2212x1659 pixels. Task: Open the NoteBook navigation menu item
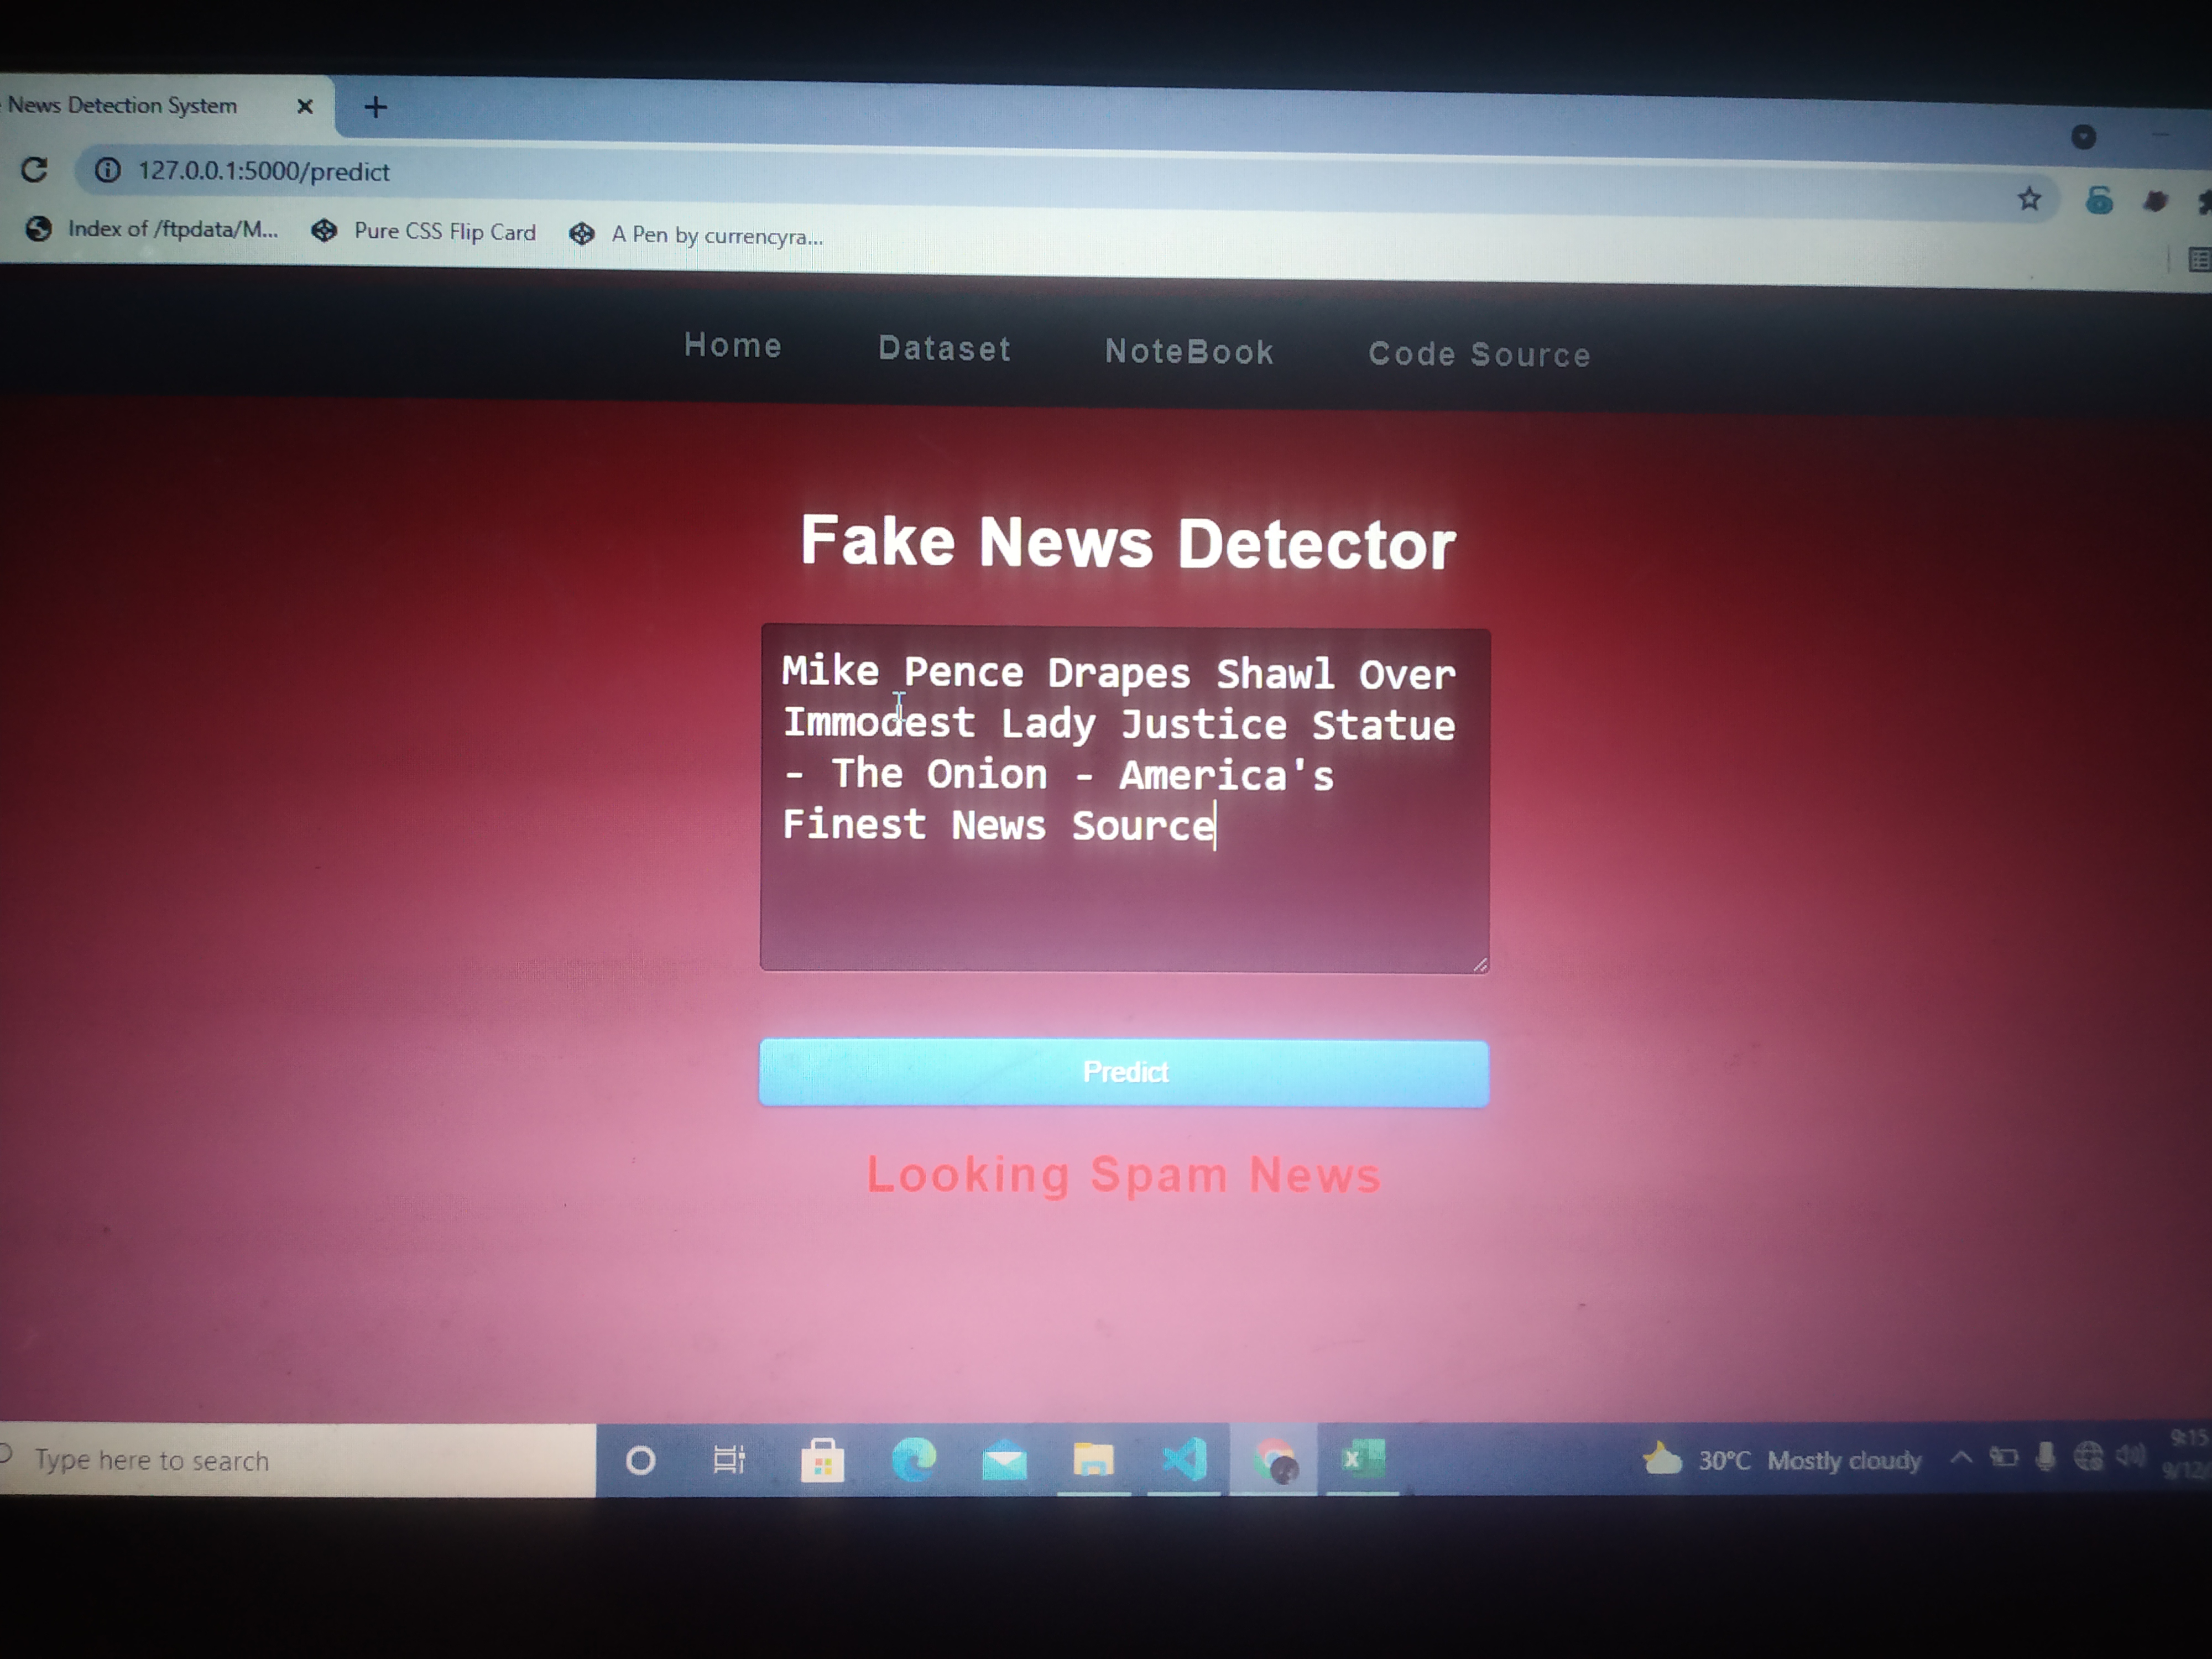click(x=1189, y=351)
